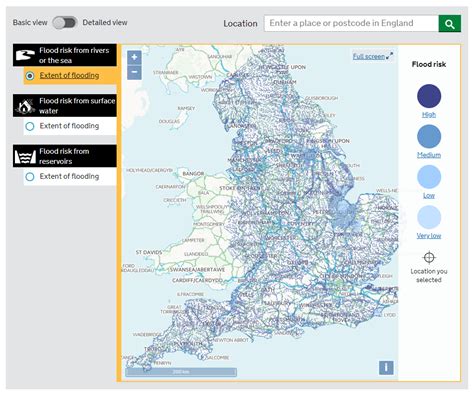Click the Basic view label

click(30, 23)
